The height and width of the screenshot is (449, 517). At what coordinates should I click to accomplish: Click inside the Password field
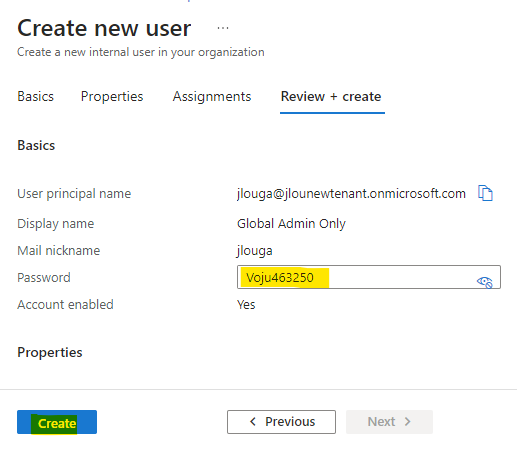coord(369,277)
